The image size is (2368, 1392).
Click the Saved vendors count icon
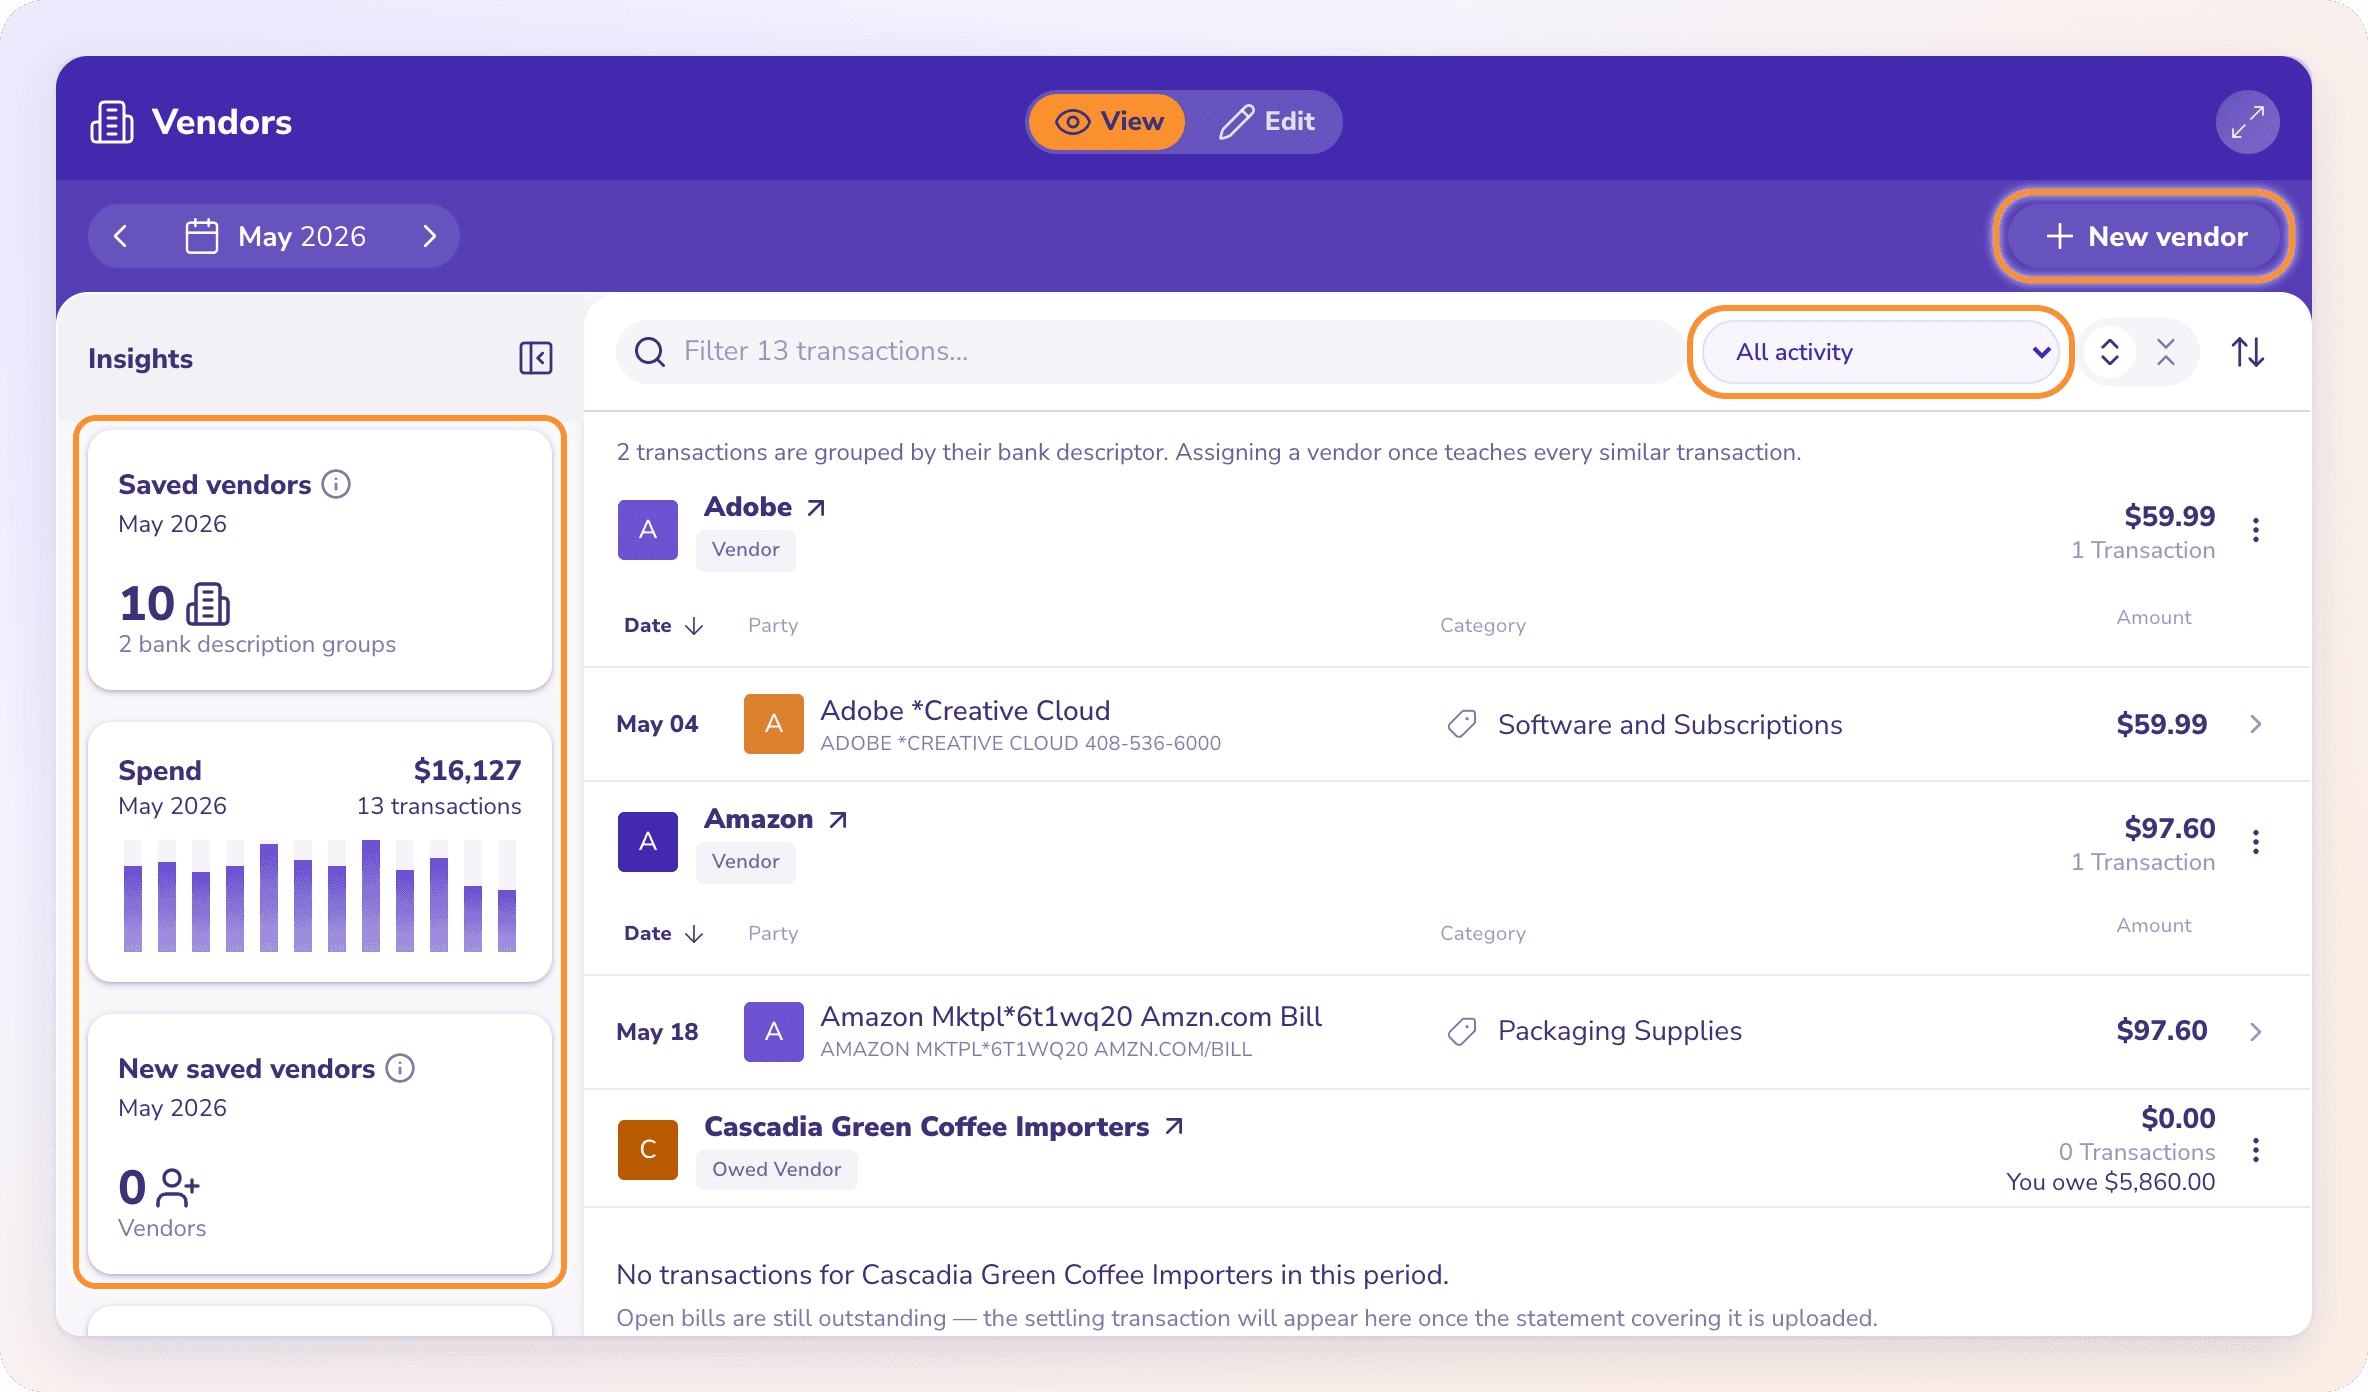tap(208, 604)
